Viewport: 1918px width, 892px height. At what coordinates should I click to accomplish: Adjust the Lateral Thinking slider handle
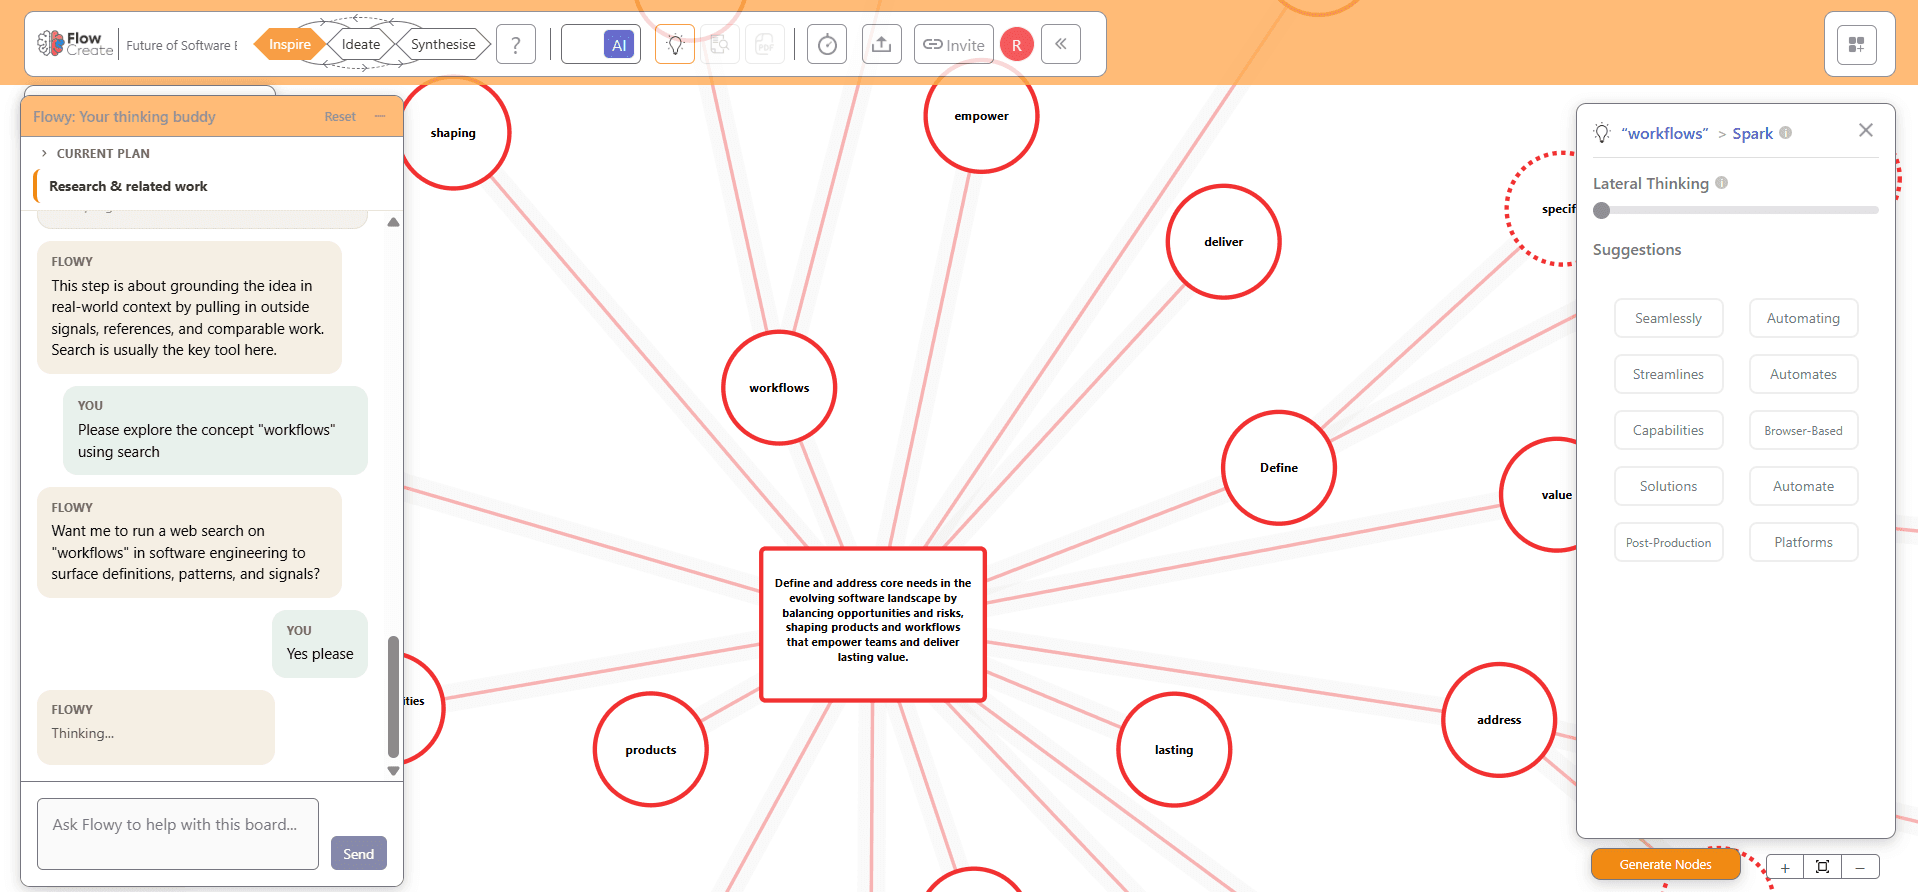point(1602,210)
